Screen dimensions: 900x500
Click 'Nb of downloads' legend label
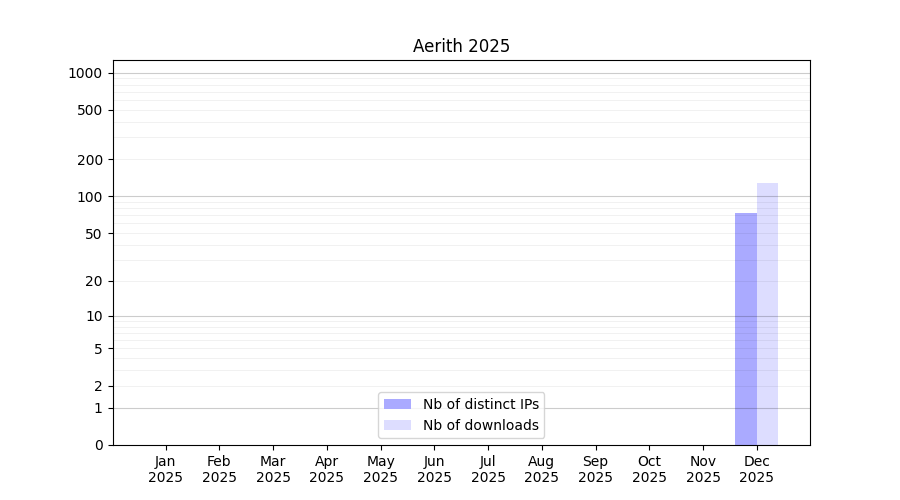click(481, 425)
